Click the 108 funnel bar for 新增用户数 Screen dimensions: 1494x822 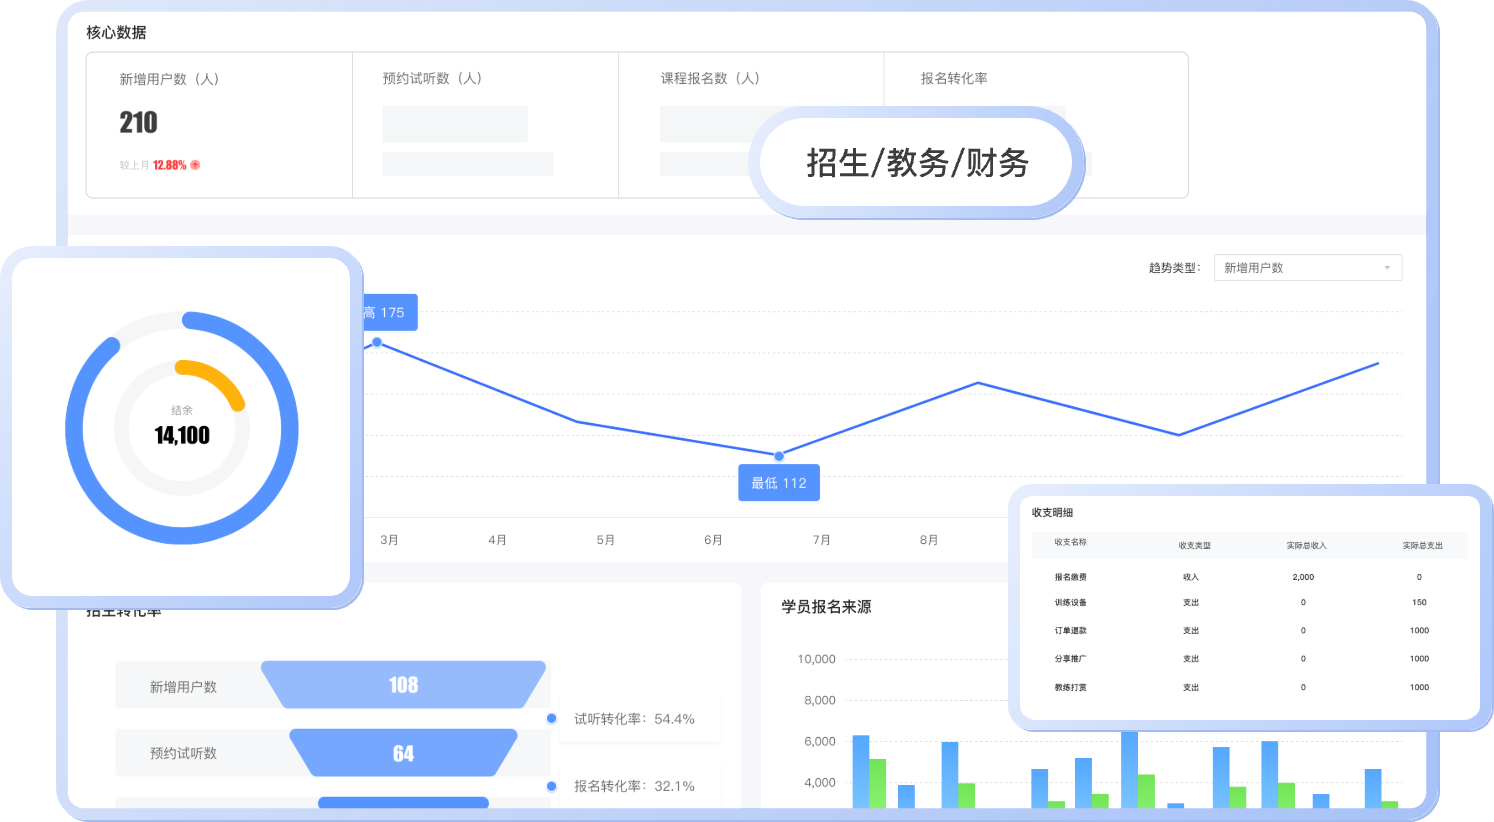402,685
